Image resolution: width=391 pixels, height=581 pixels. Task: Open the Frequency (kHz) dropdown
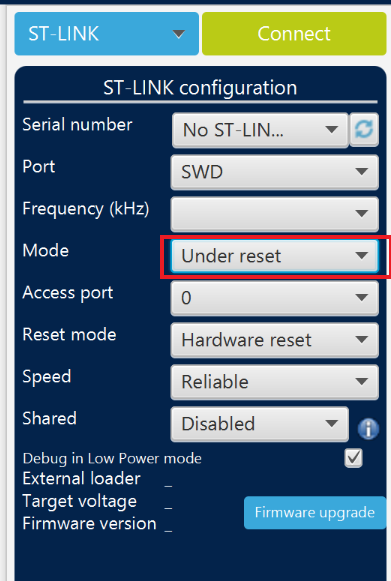pos(275,214)
